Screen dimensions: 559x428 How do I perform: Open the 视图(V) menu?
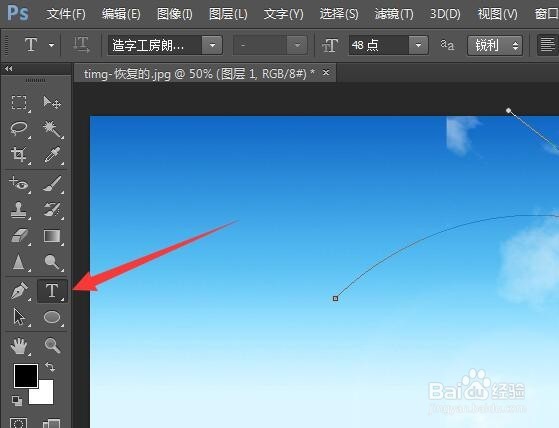pyautogui.click(x=497, y=14)
